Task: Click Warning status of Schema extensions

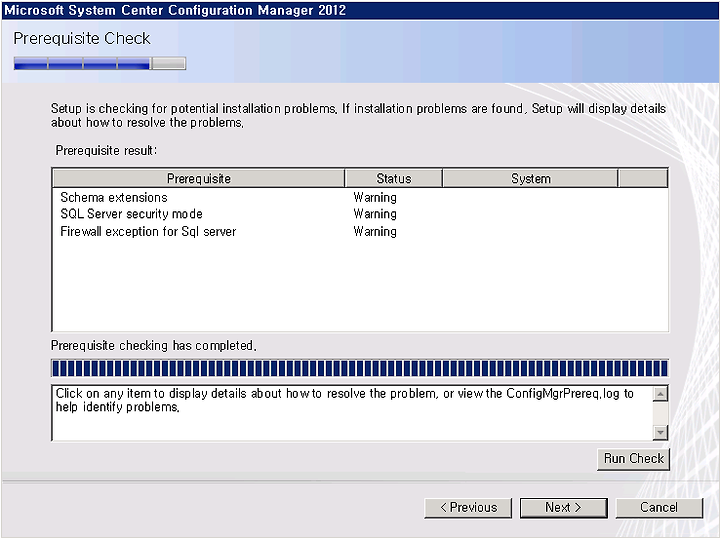Action: pos(375,197)
